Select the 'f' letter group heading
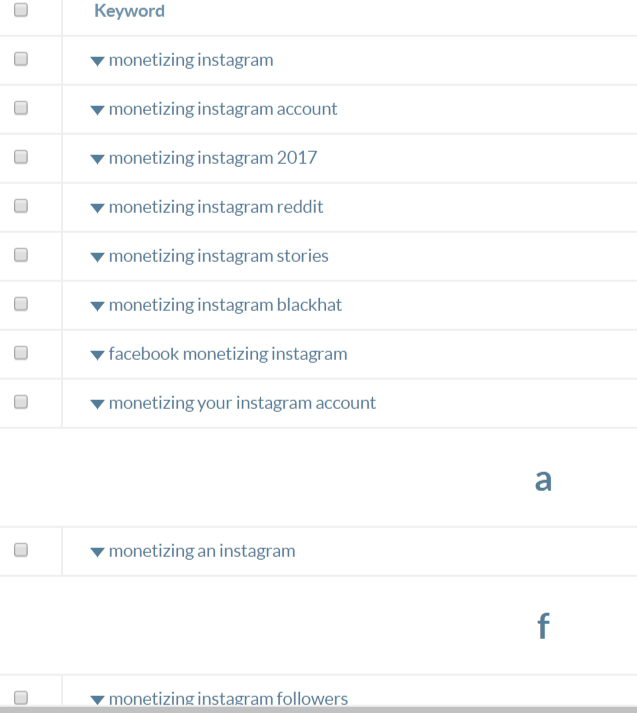637x713 pixels. (543, 626)
